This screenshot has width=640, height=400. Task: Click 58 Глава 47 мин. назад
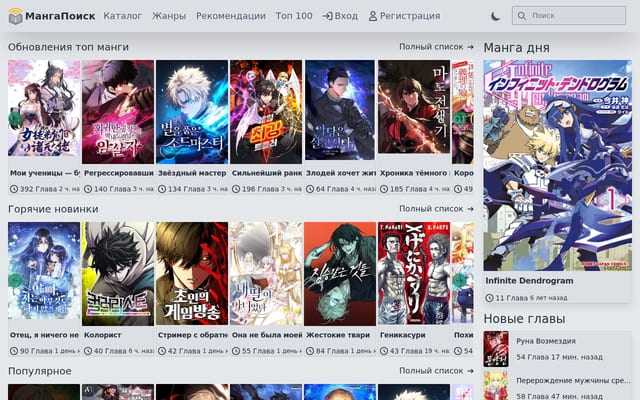559,396
